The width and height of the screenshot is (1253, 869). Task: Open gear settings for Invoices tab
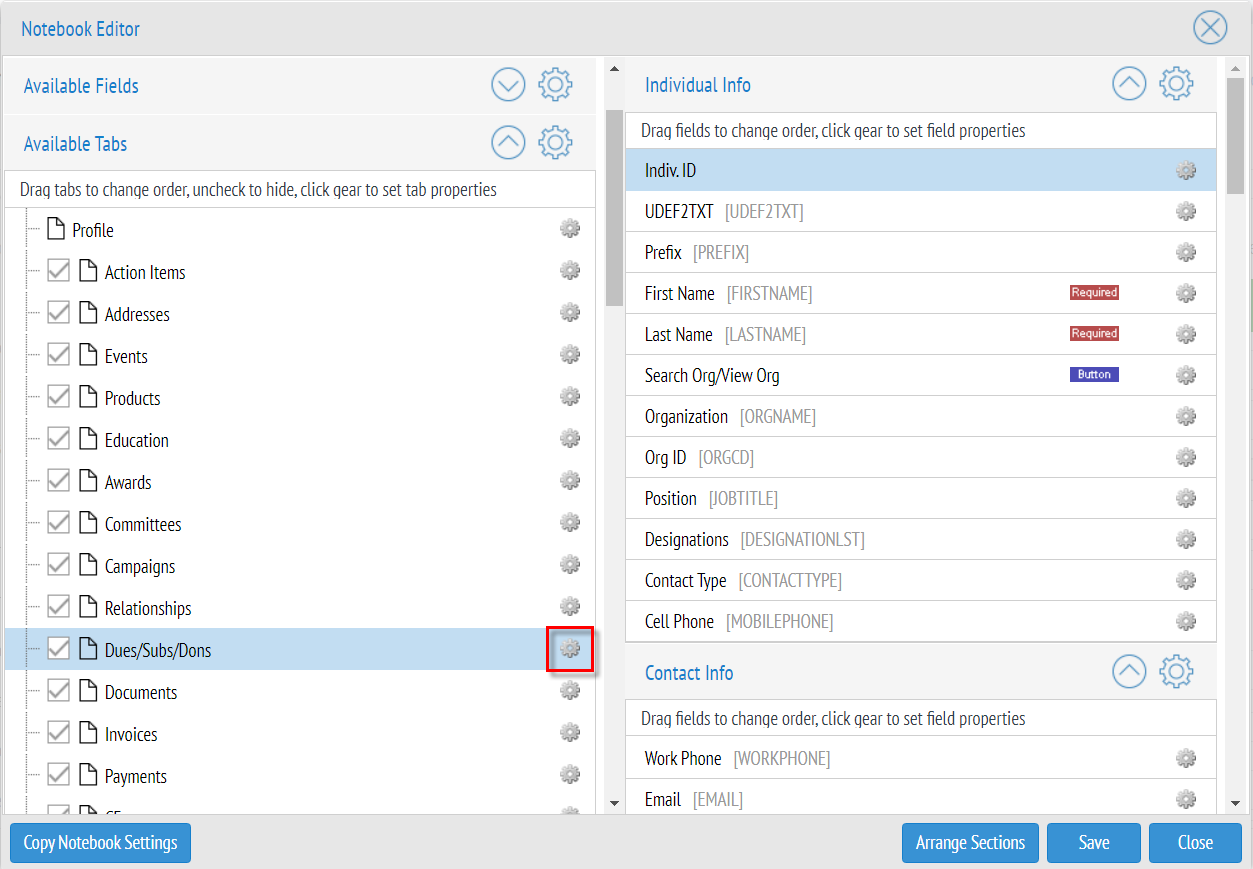tap(570, 733)
